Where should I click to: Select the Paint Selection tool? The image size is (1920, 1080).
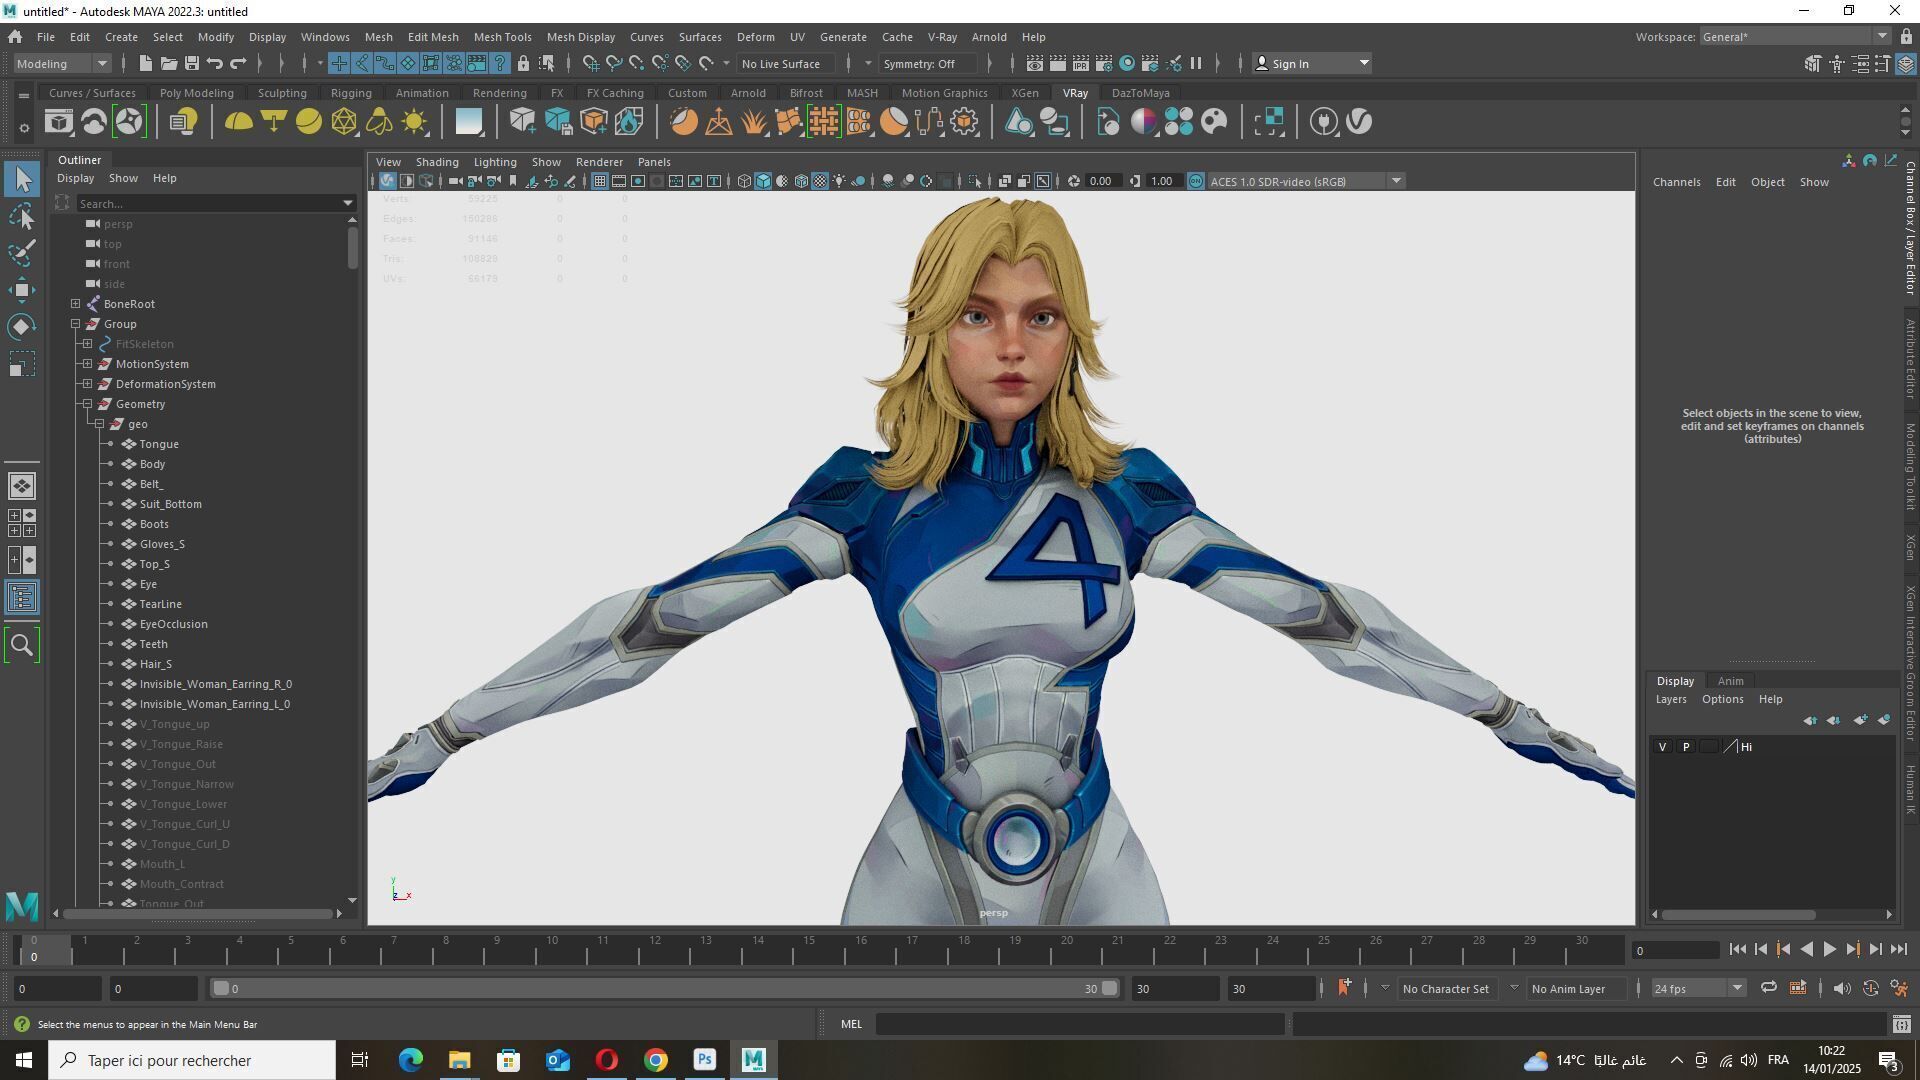click(x=22, y=253)
